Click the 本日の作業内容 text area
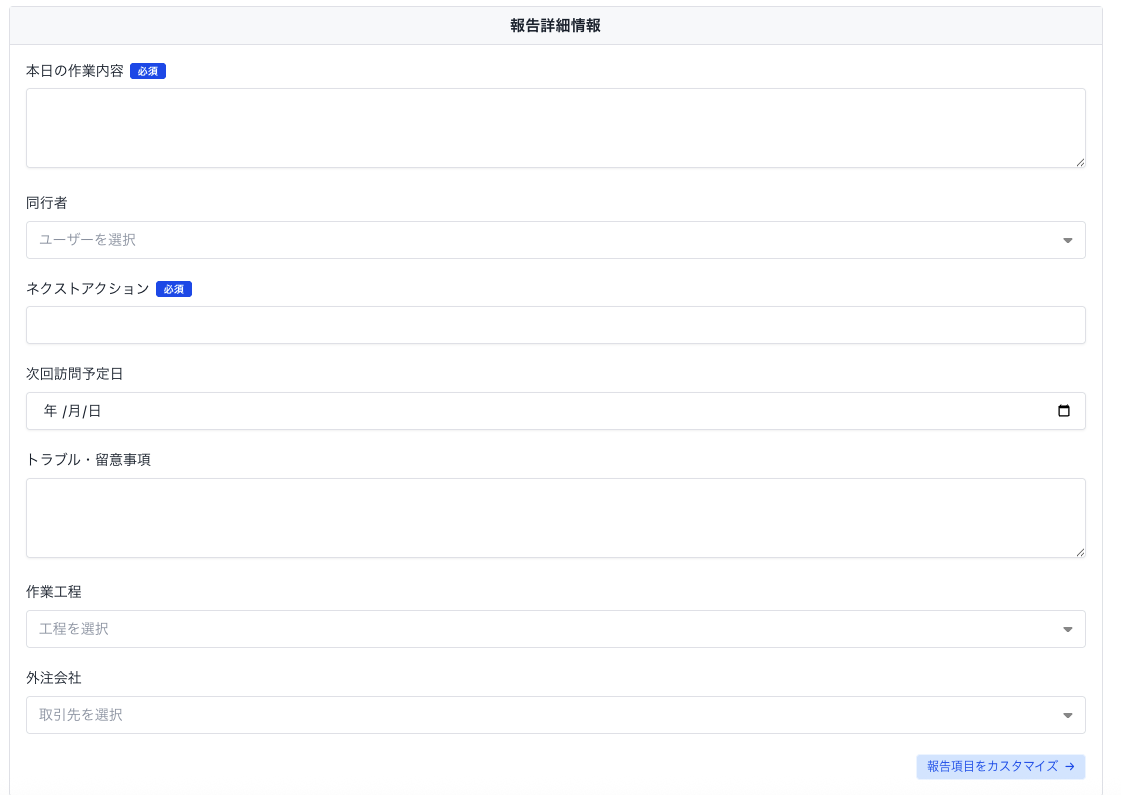The image size is (1121, 795). [555, 127]
